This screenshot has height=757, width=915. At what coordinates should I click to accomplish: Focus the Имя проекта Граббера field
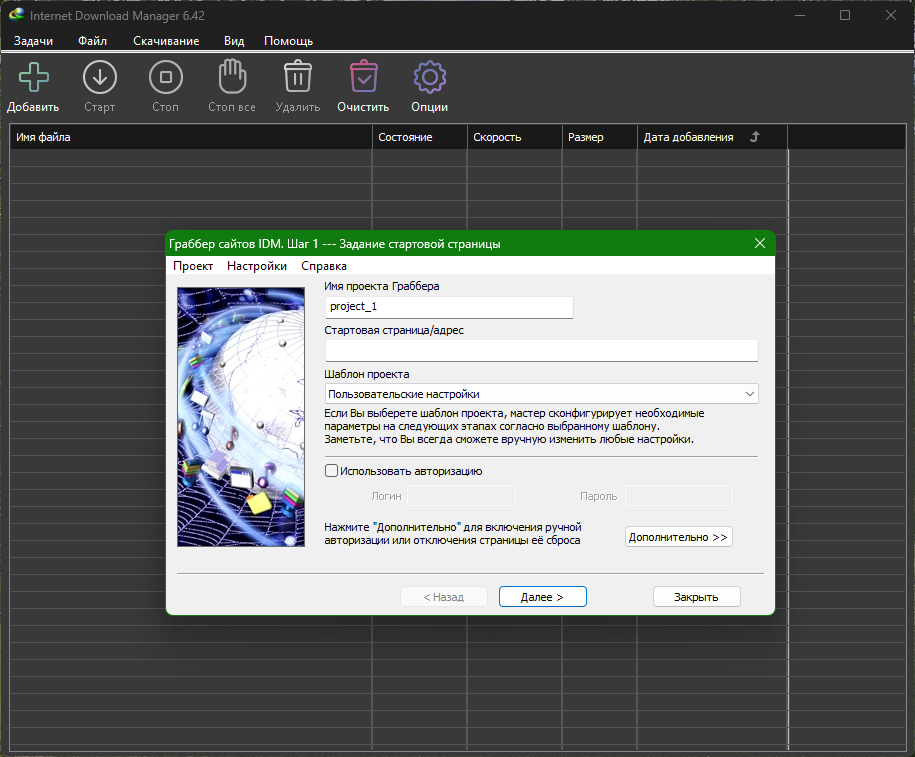pyautogui.click(x=449, y=307)
